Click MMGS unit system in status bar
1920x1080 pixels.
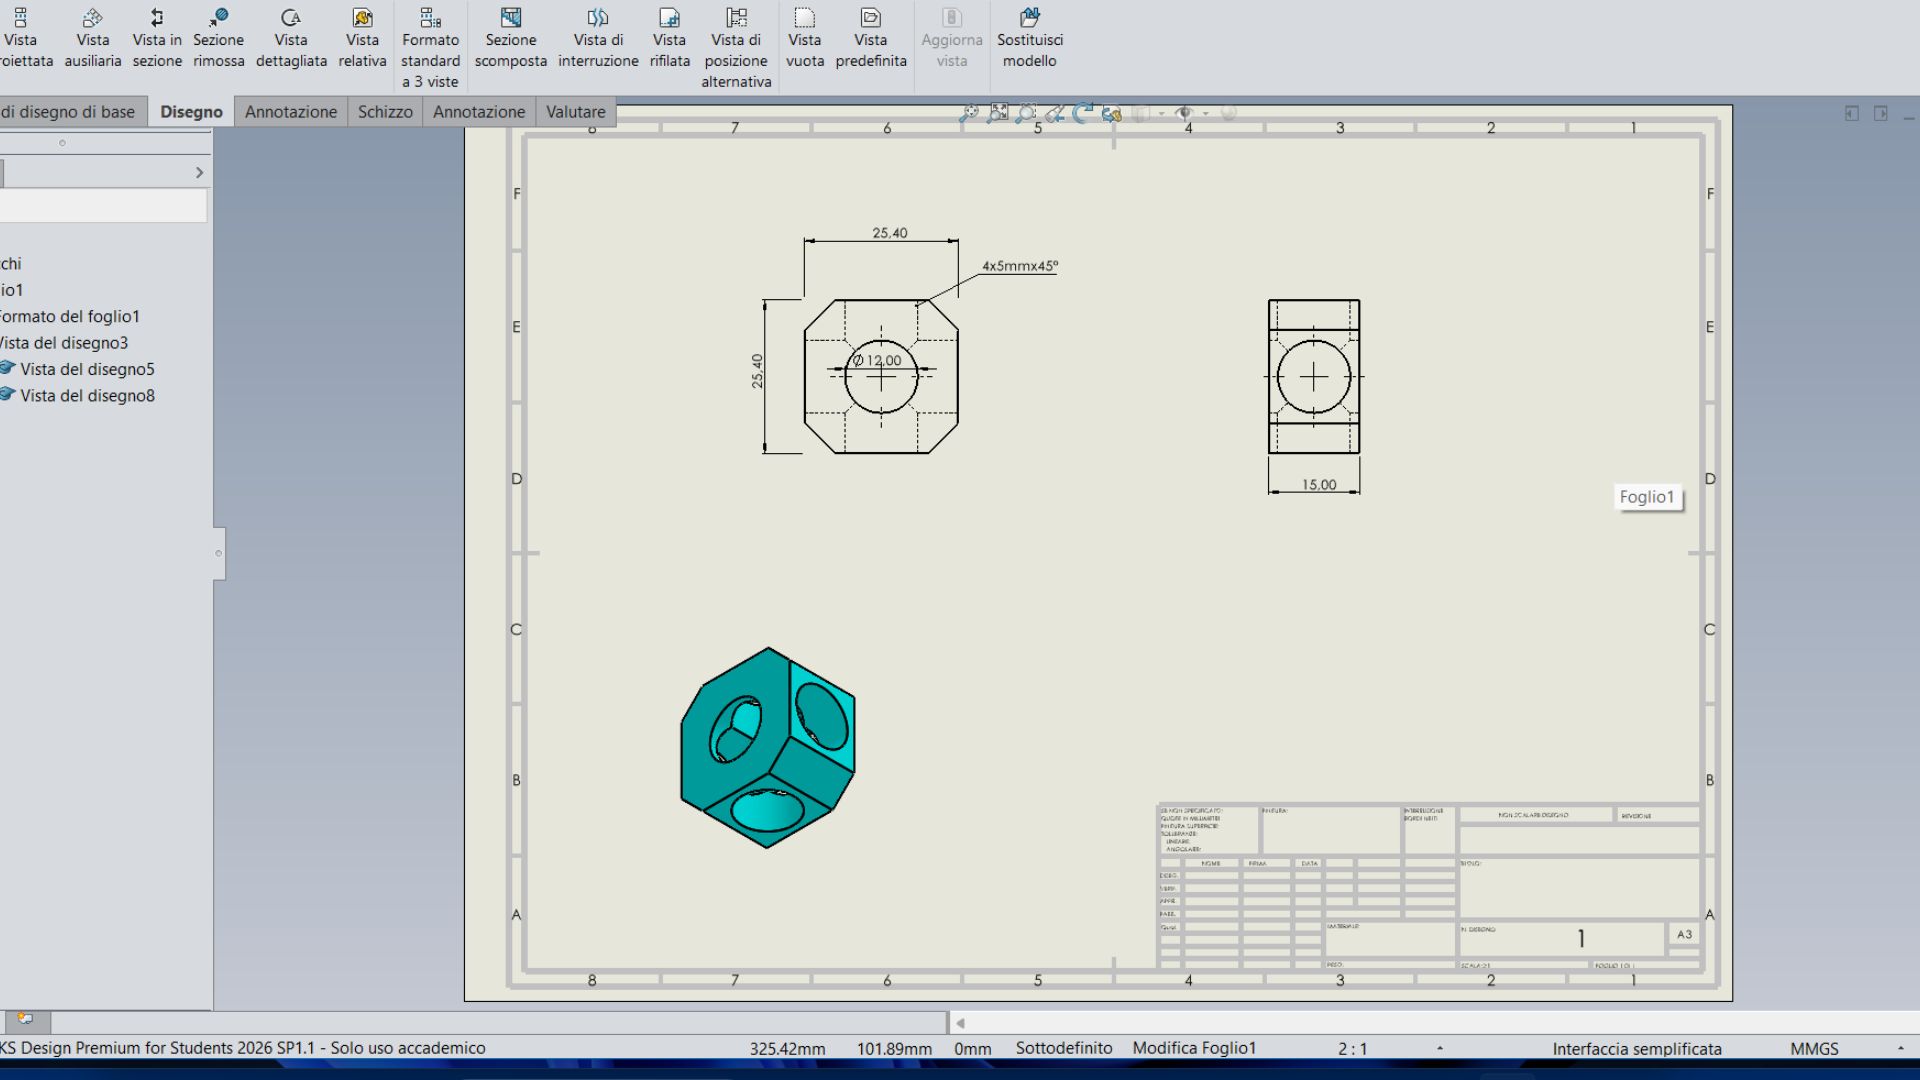coord(1814,1049)
